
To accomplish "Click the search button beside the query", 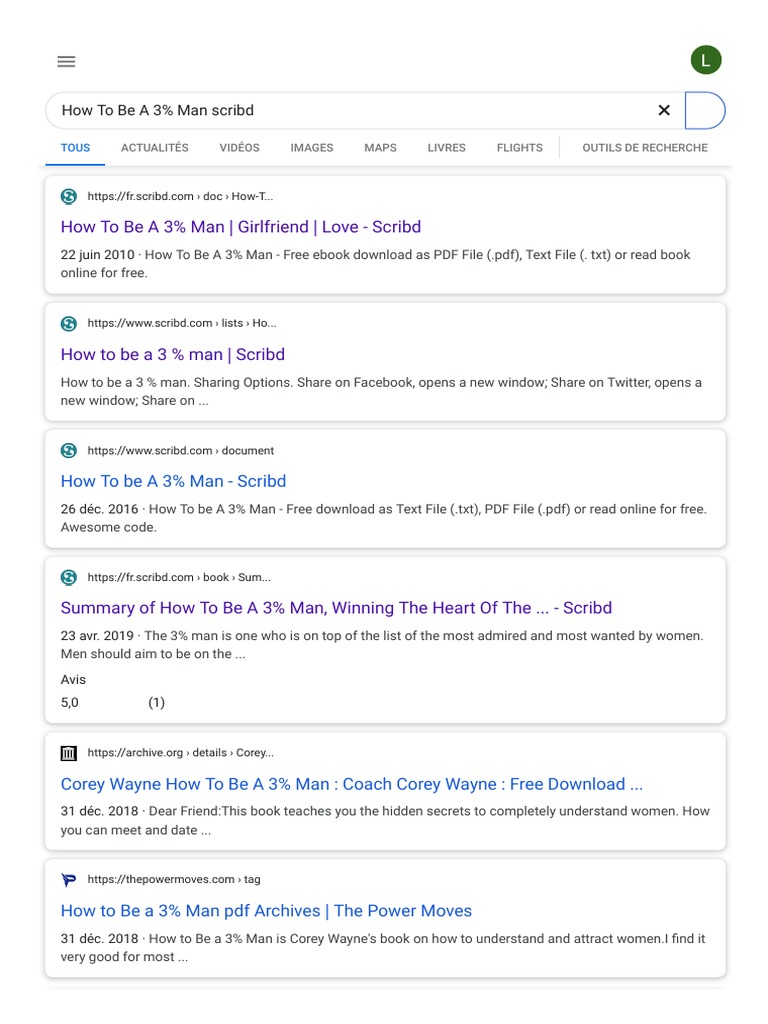I will 704,110.
